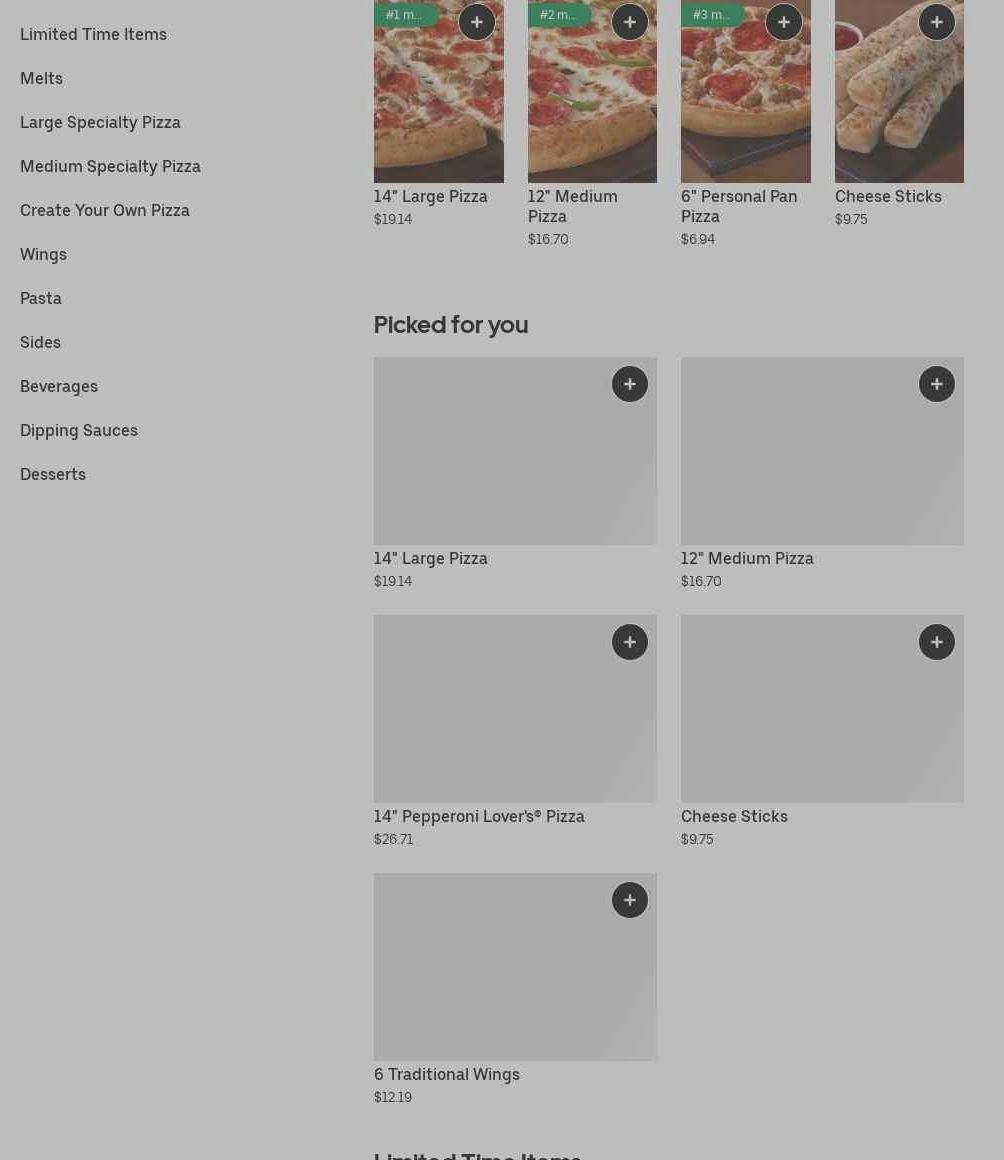Add 14" Pepperoni Lover's Pizza to cart
Viewport: 1004px width, 1160px height.
[x=630, y=642]
